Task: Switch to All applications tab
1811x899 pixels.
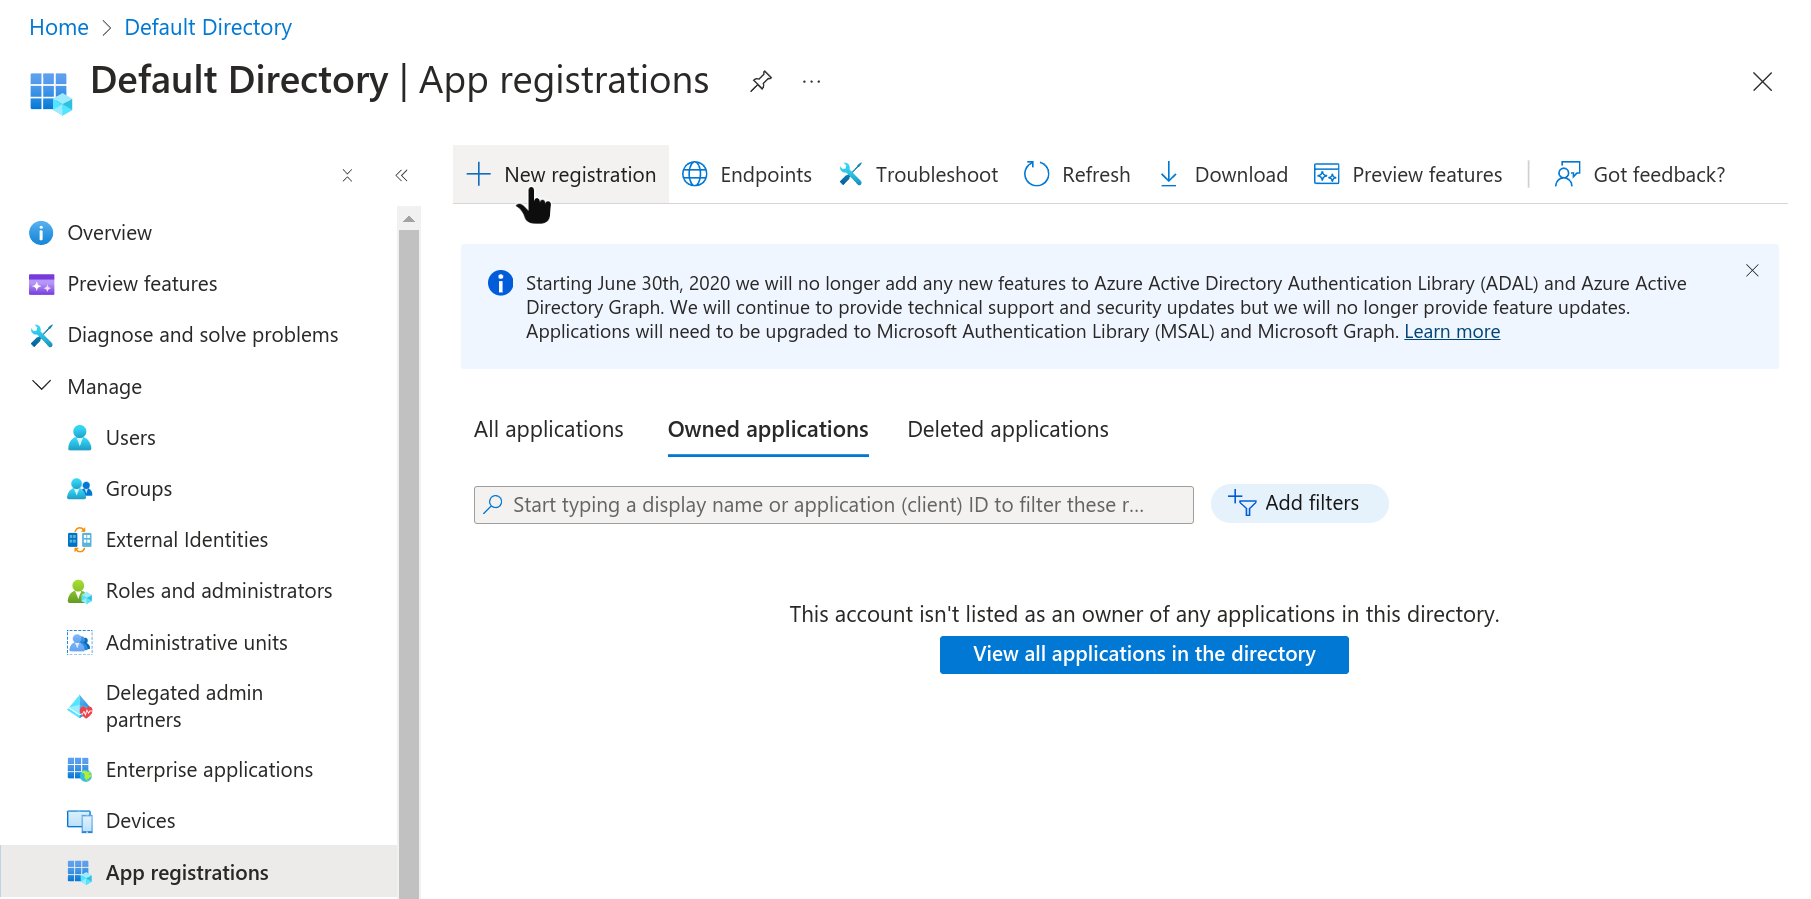Action: tap(548, 429)
